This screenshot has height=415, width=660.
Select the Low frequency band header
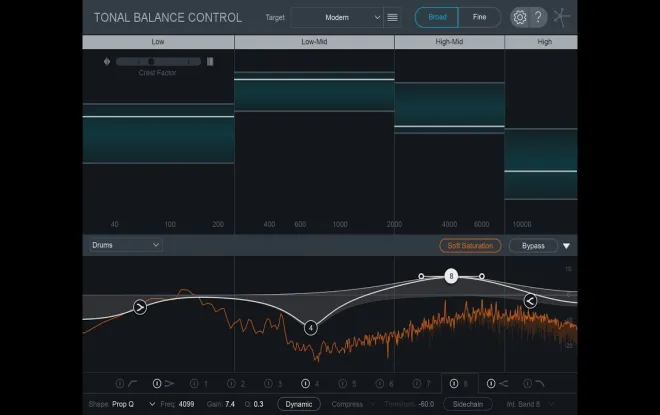point(158,42)
